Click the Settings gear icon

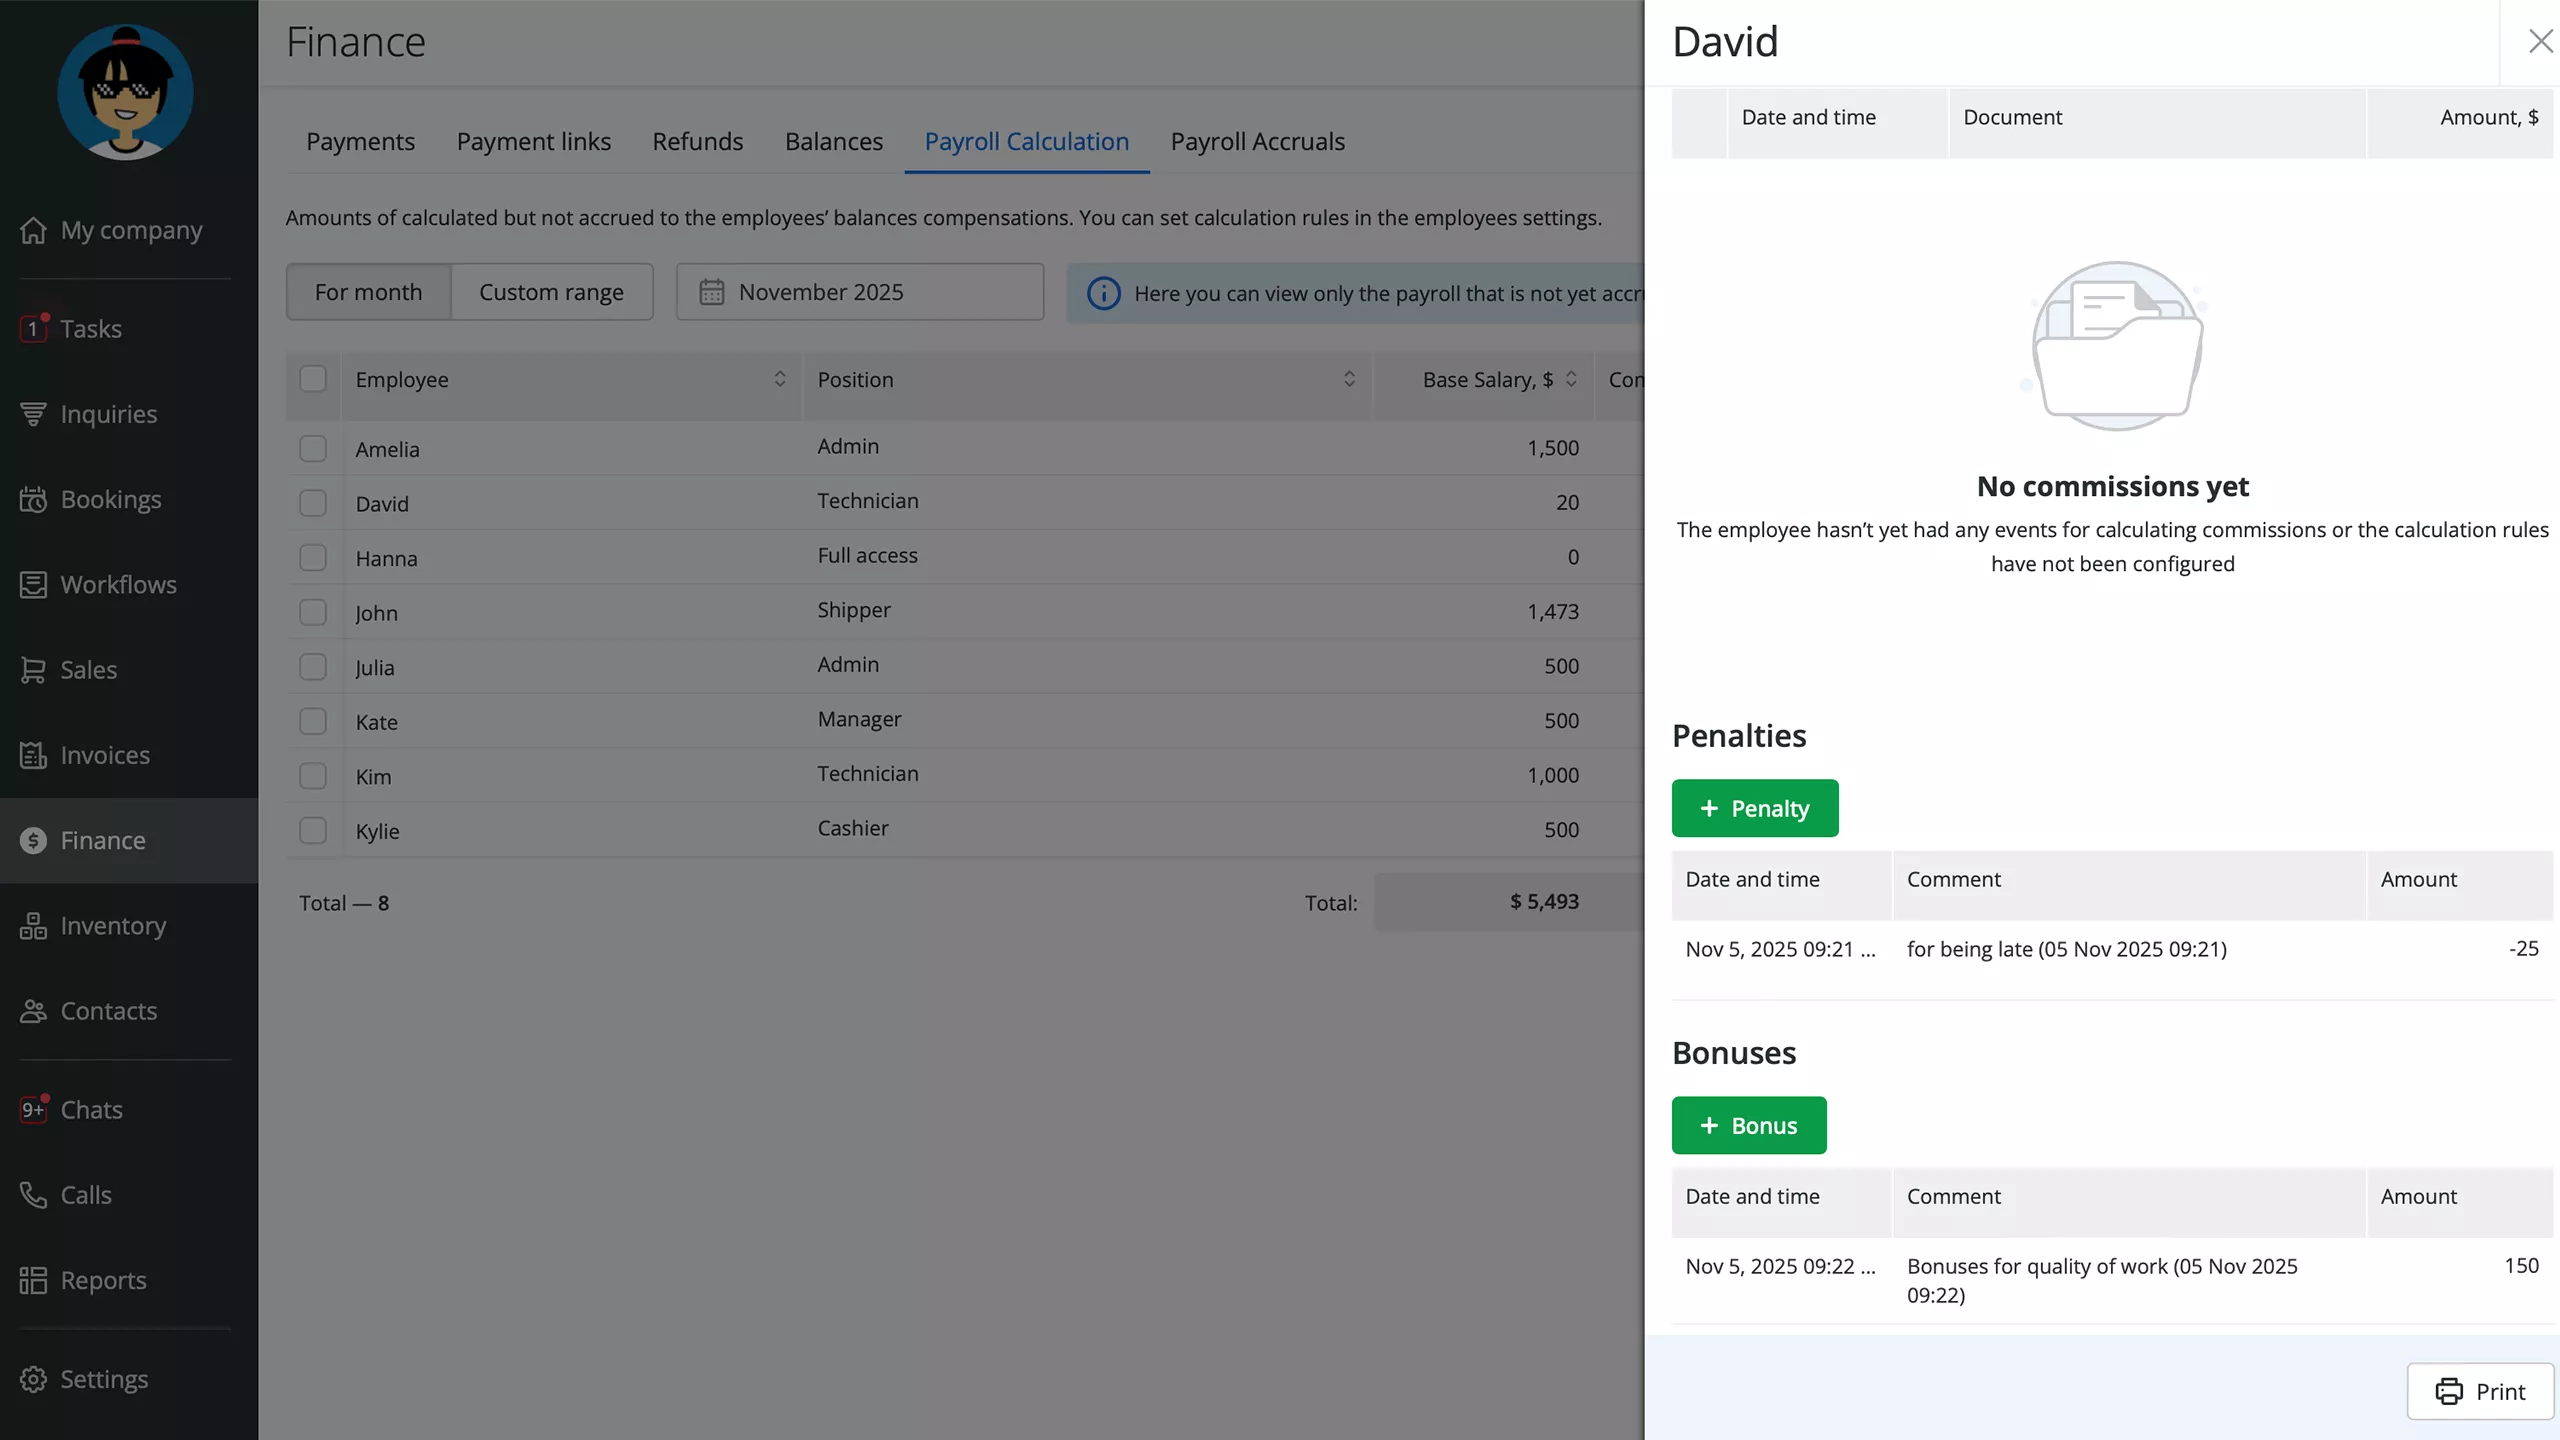(x=33, y=1379)
